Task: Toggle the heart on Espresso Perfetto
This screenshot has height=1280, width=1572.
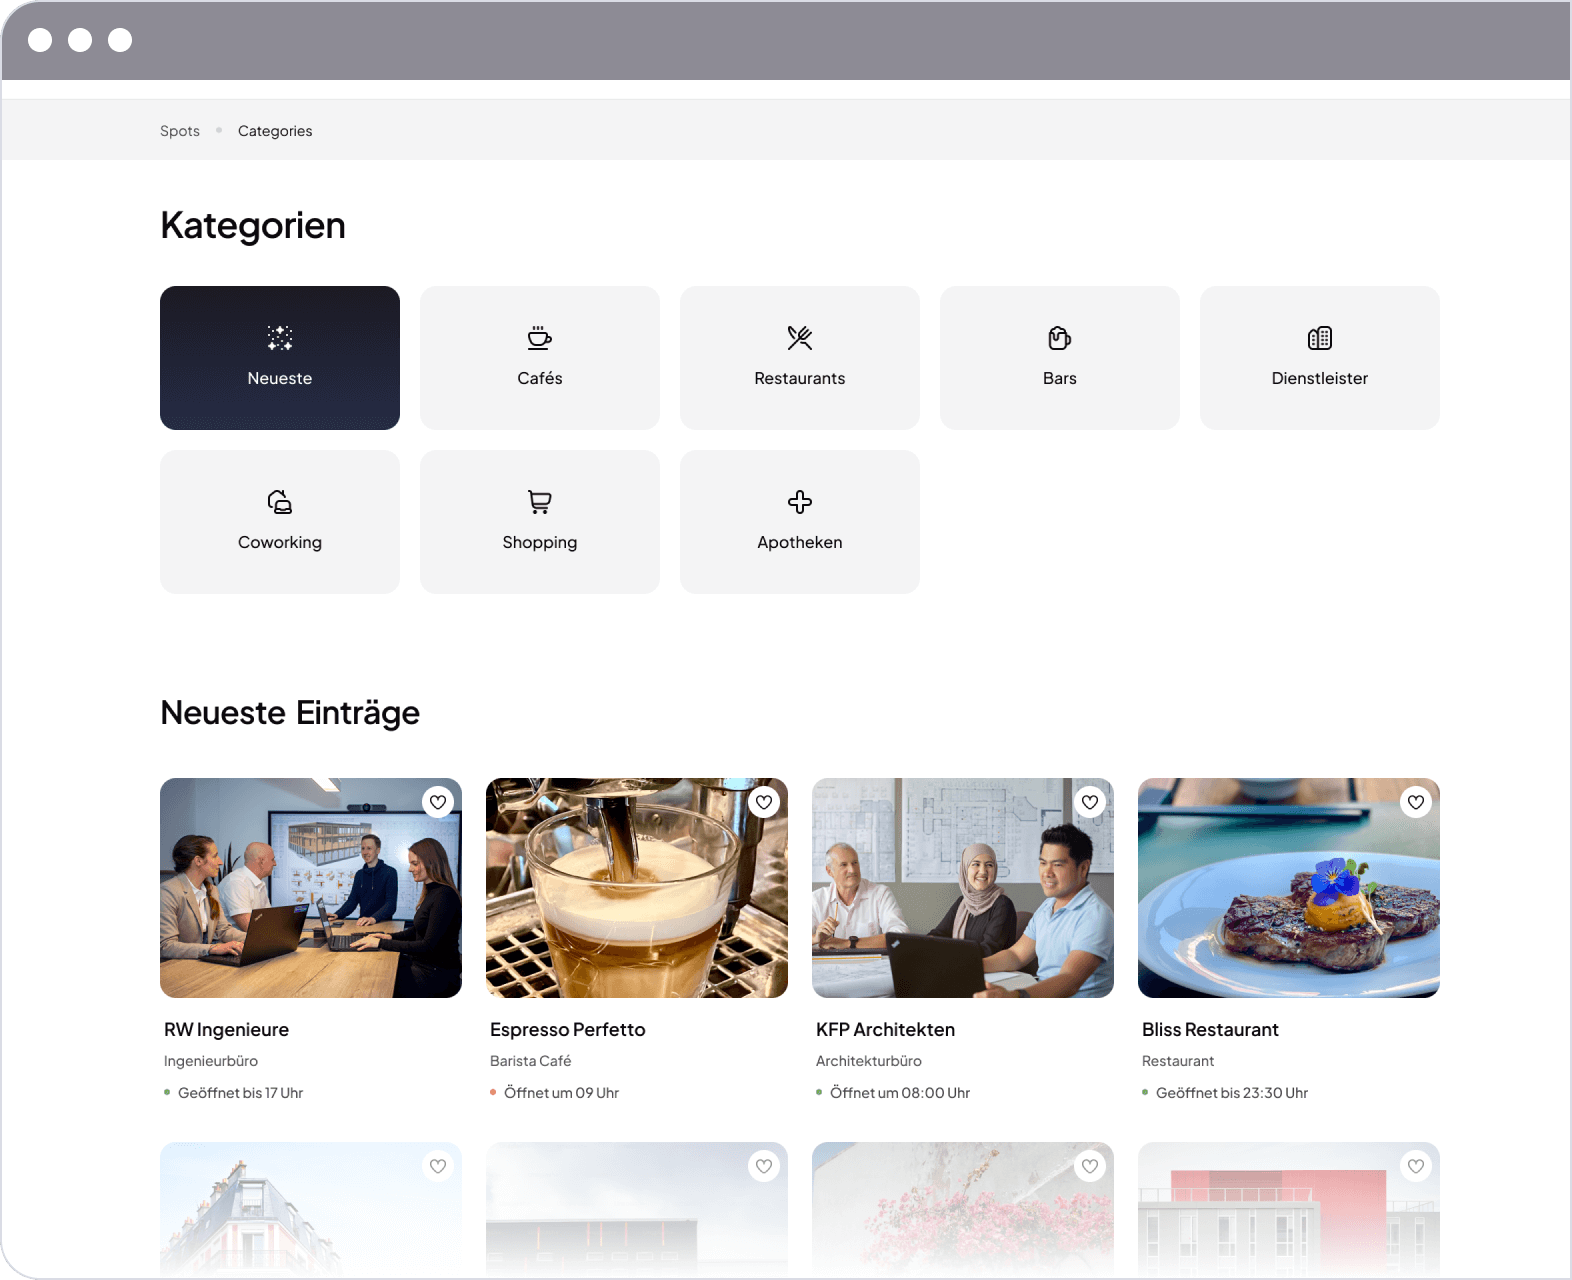Action: click(764, 802)
